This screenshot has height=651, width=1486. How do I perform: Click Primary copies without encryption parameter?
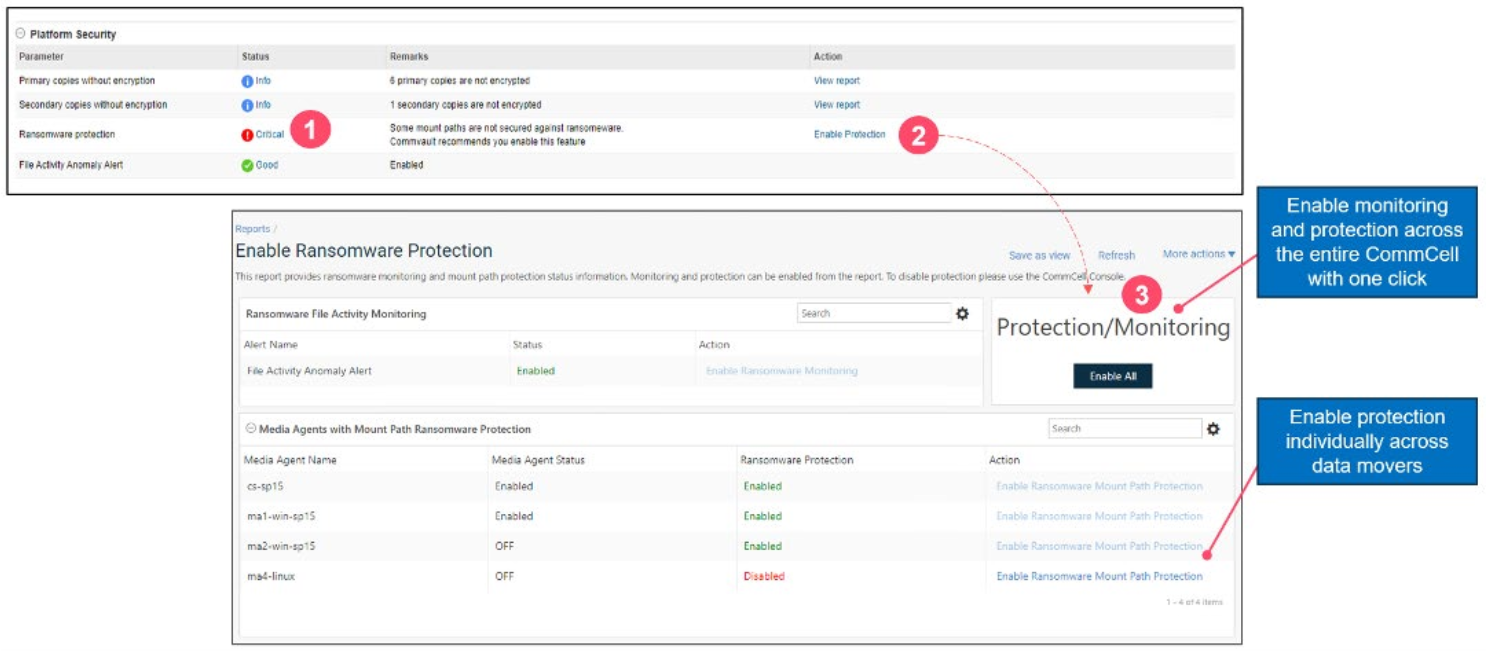pyautogui.click(x=87, y=81)
